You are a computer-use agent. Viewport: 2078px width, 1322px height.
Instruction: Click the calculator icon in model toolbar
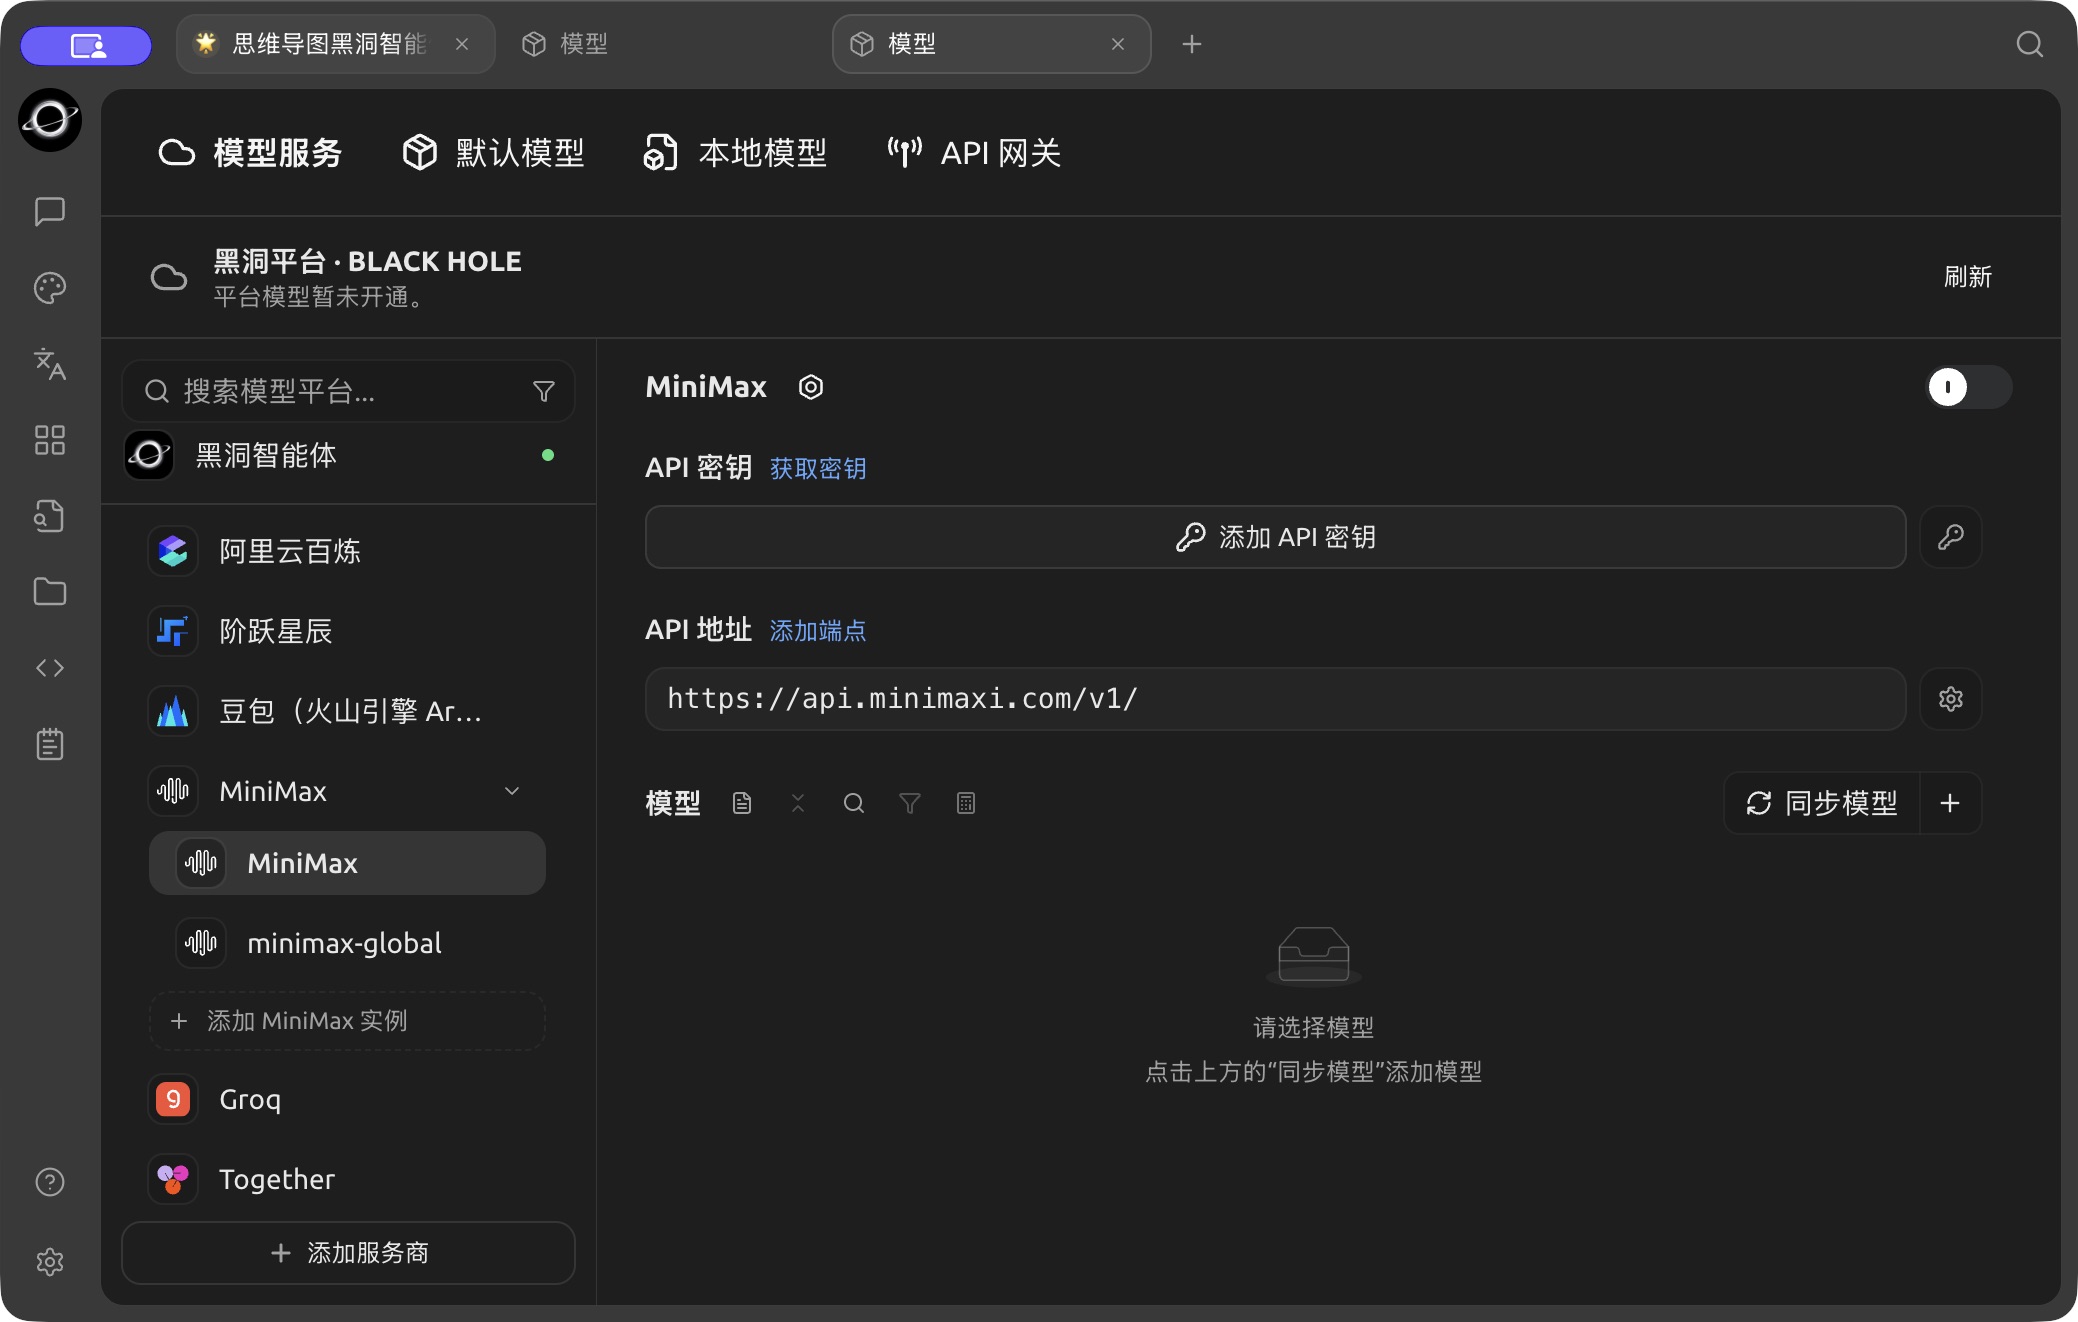click(x=966, y=803)
